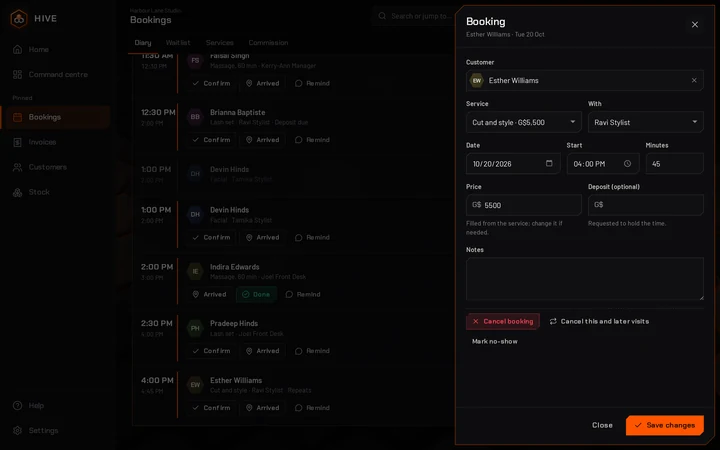
Task: Click the Start time 04:00 PM text
Action: click(x=589, y=164)
